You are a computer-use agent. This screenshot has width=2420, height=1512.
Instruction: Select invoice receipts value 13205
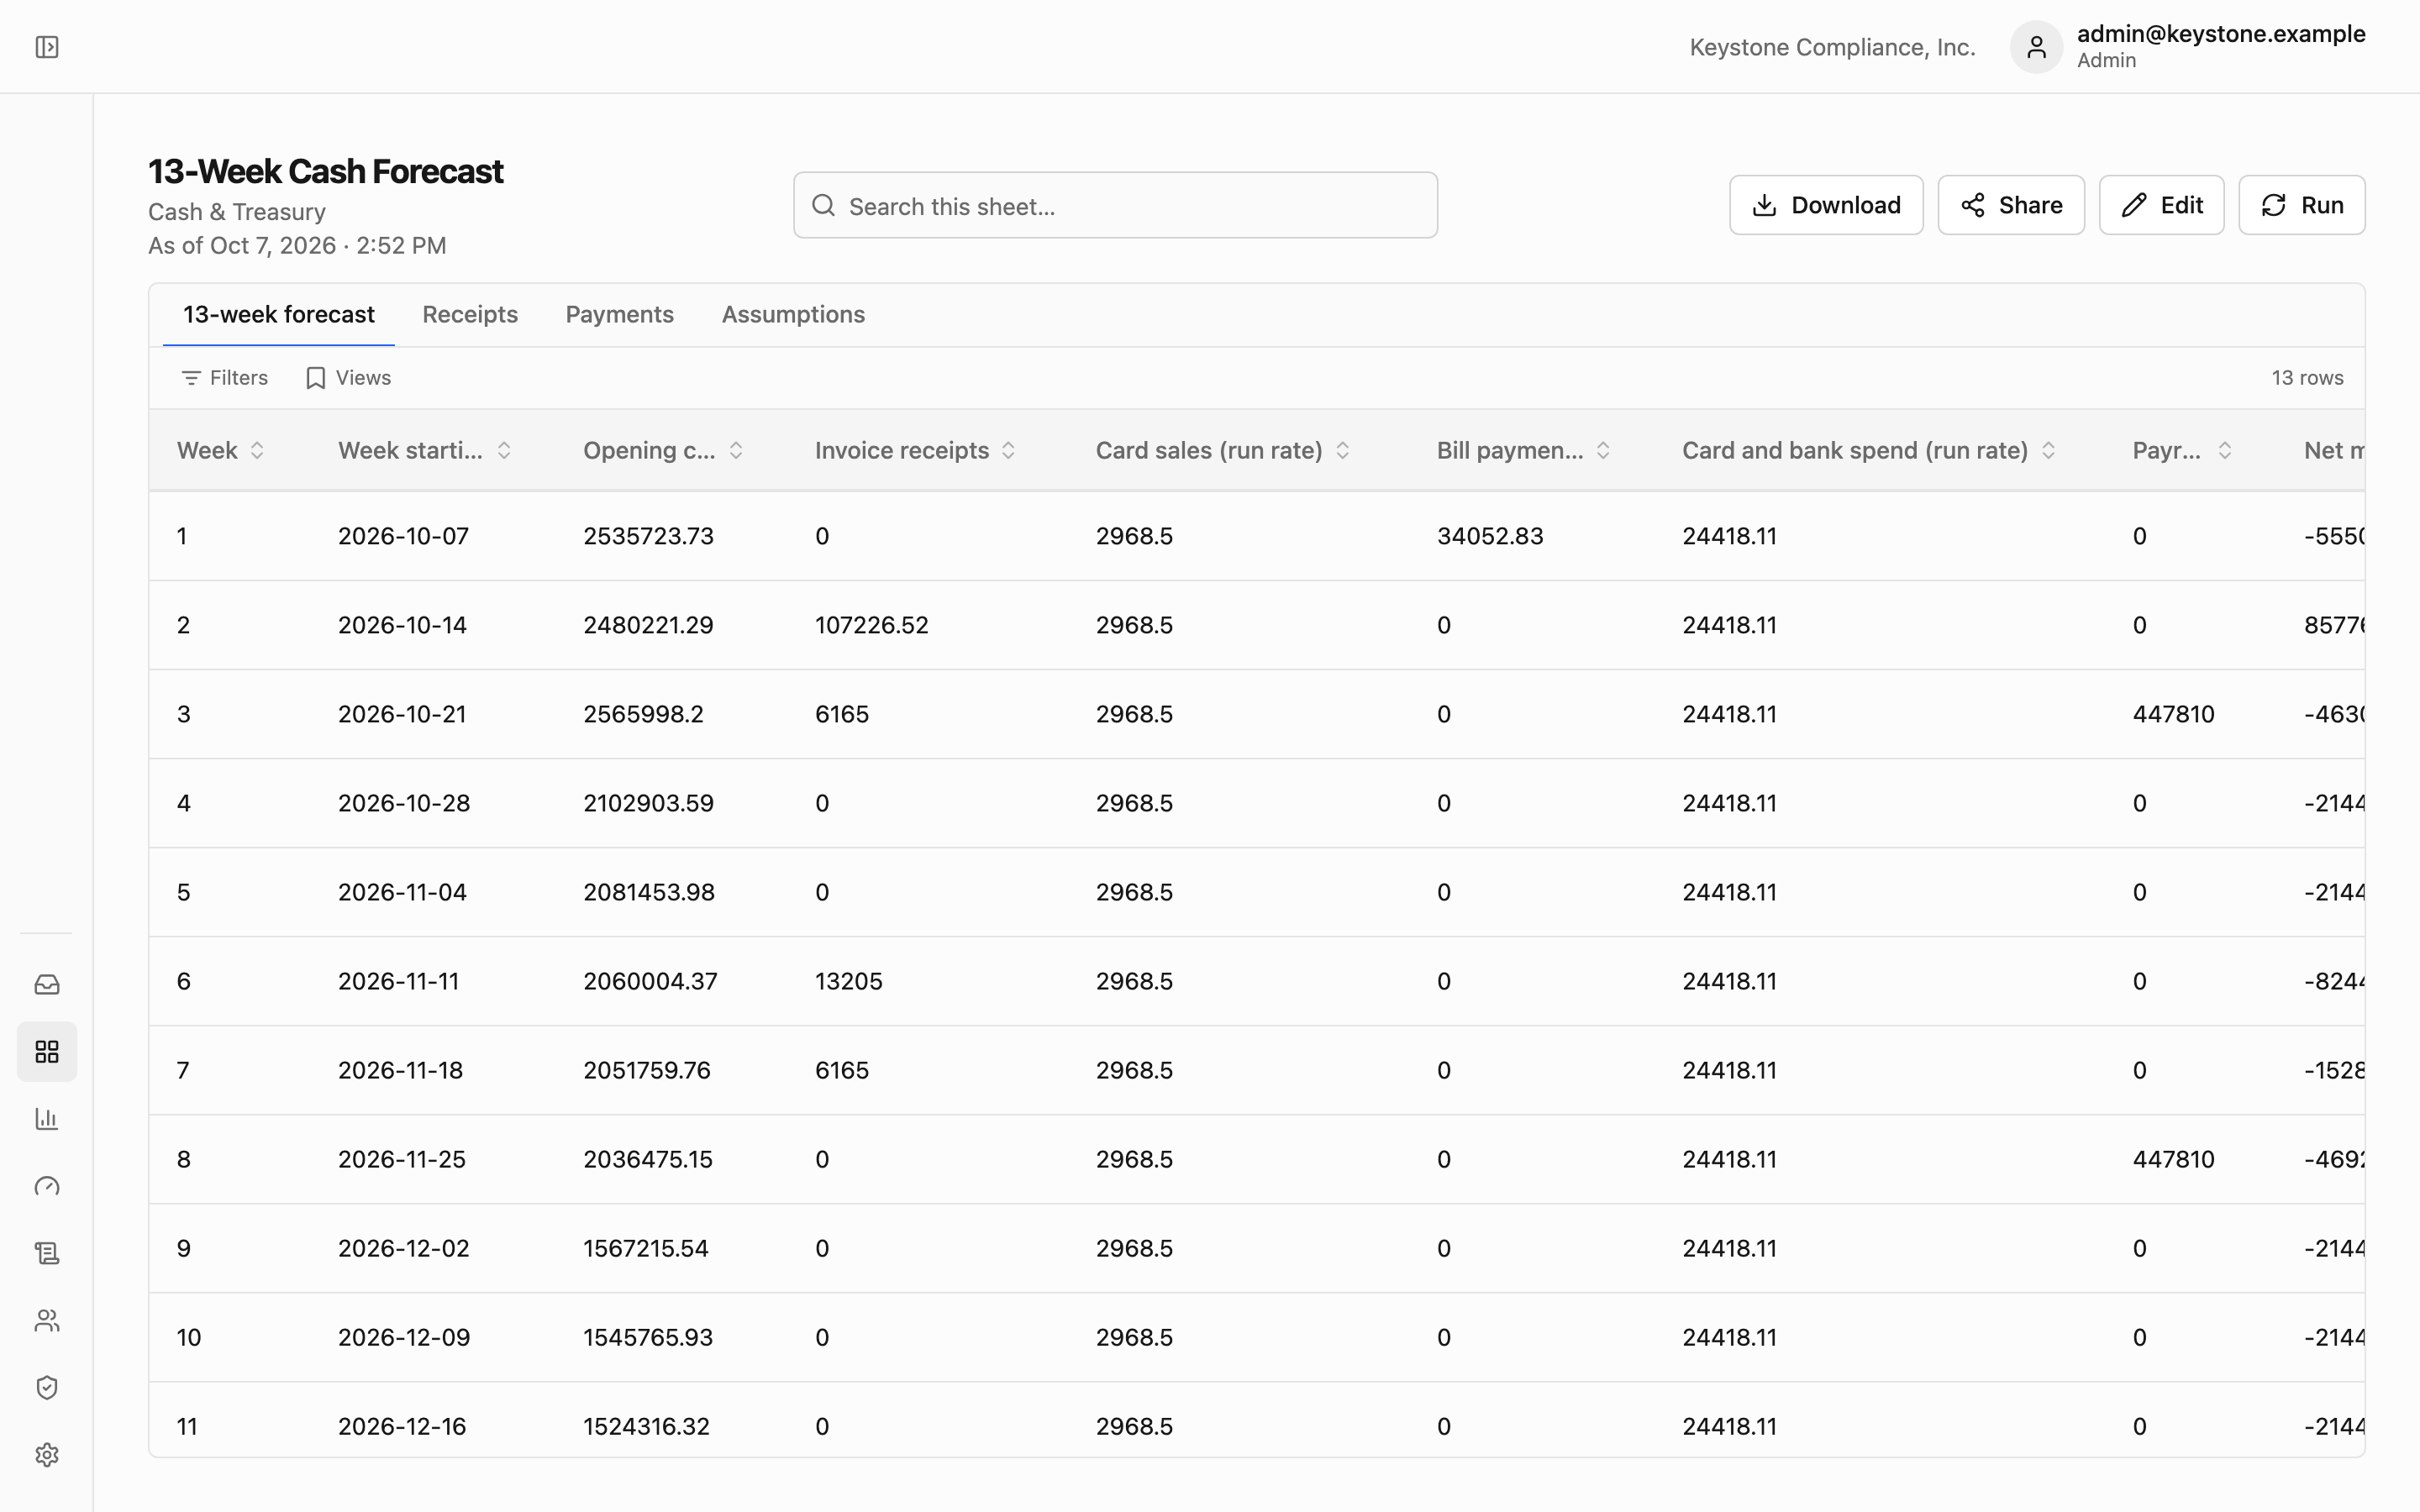coord(848,981)
